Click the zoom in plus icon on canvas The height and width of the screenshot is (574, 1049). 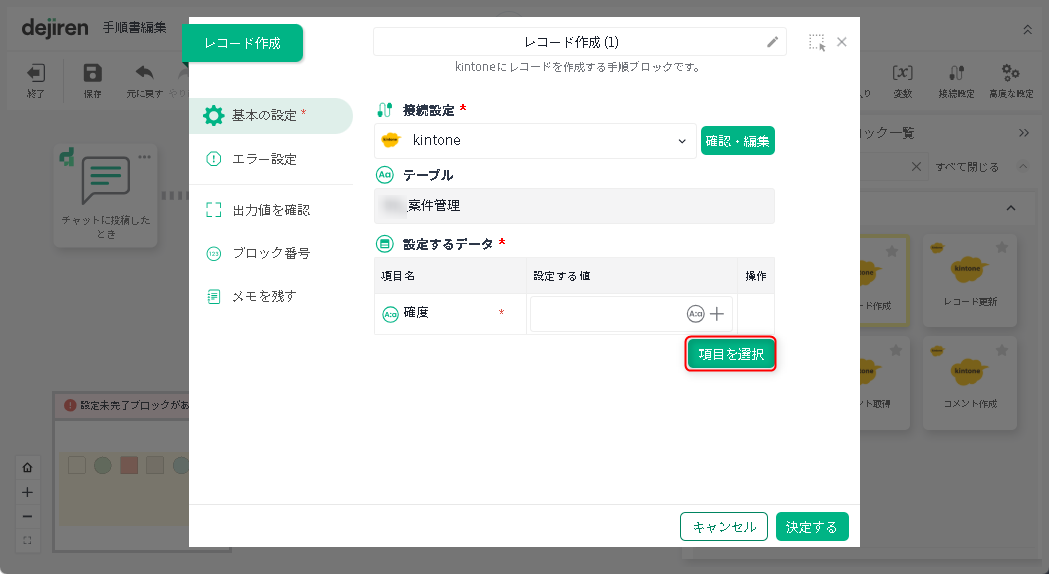[x=27, y=492]
